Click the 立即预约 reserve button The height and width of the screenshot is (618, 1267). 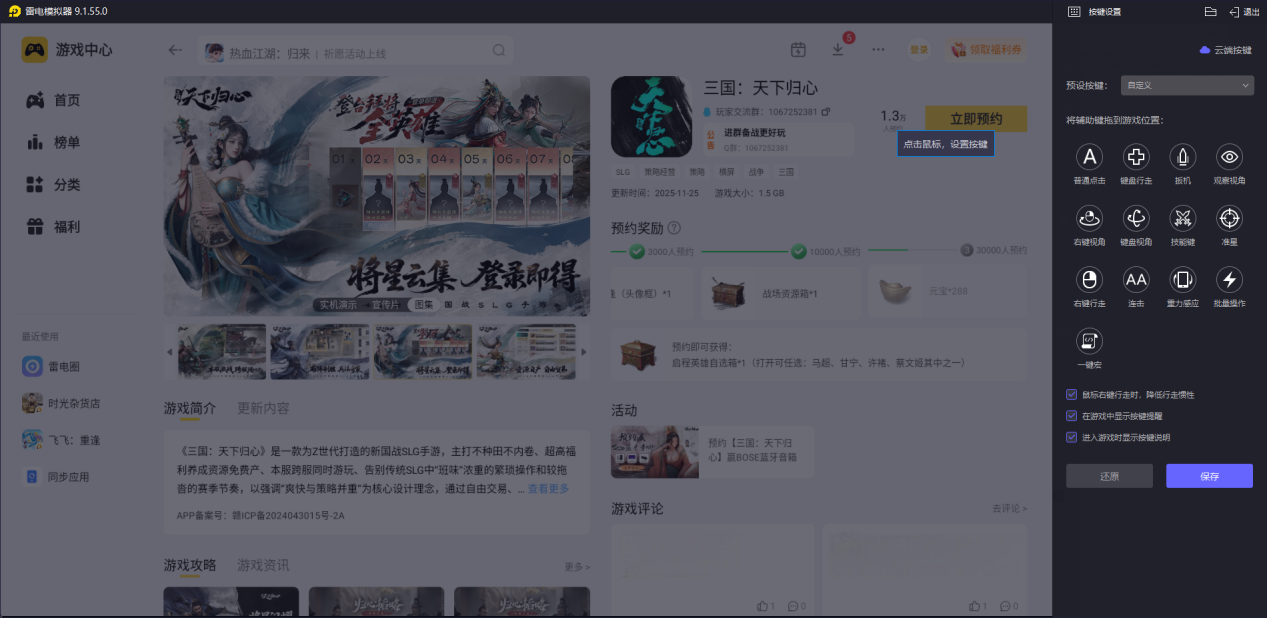976,118
